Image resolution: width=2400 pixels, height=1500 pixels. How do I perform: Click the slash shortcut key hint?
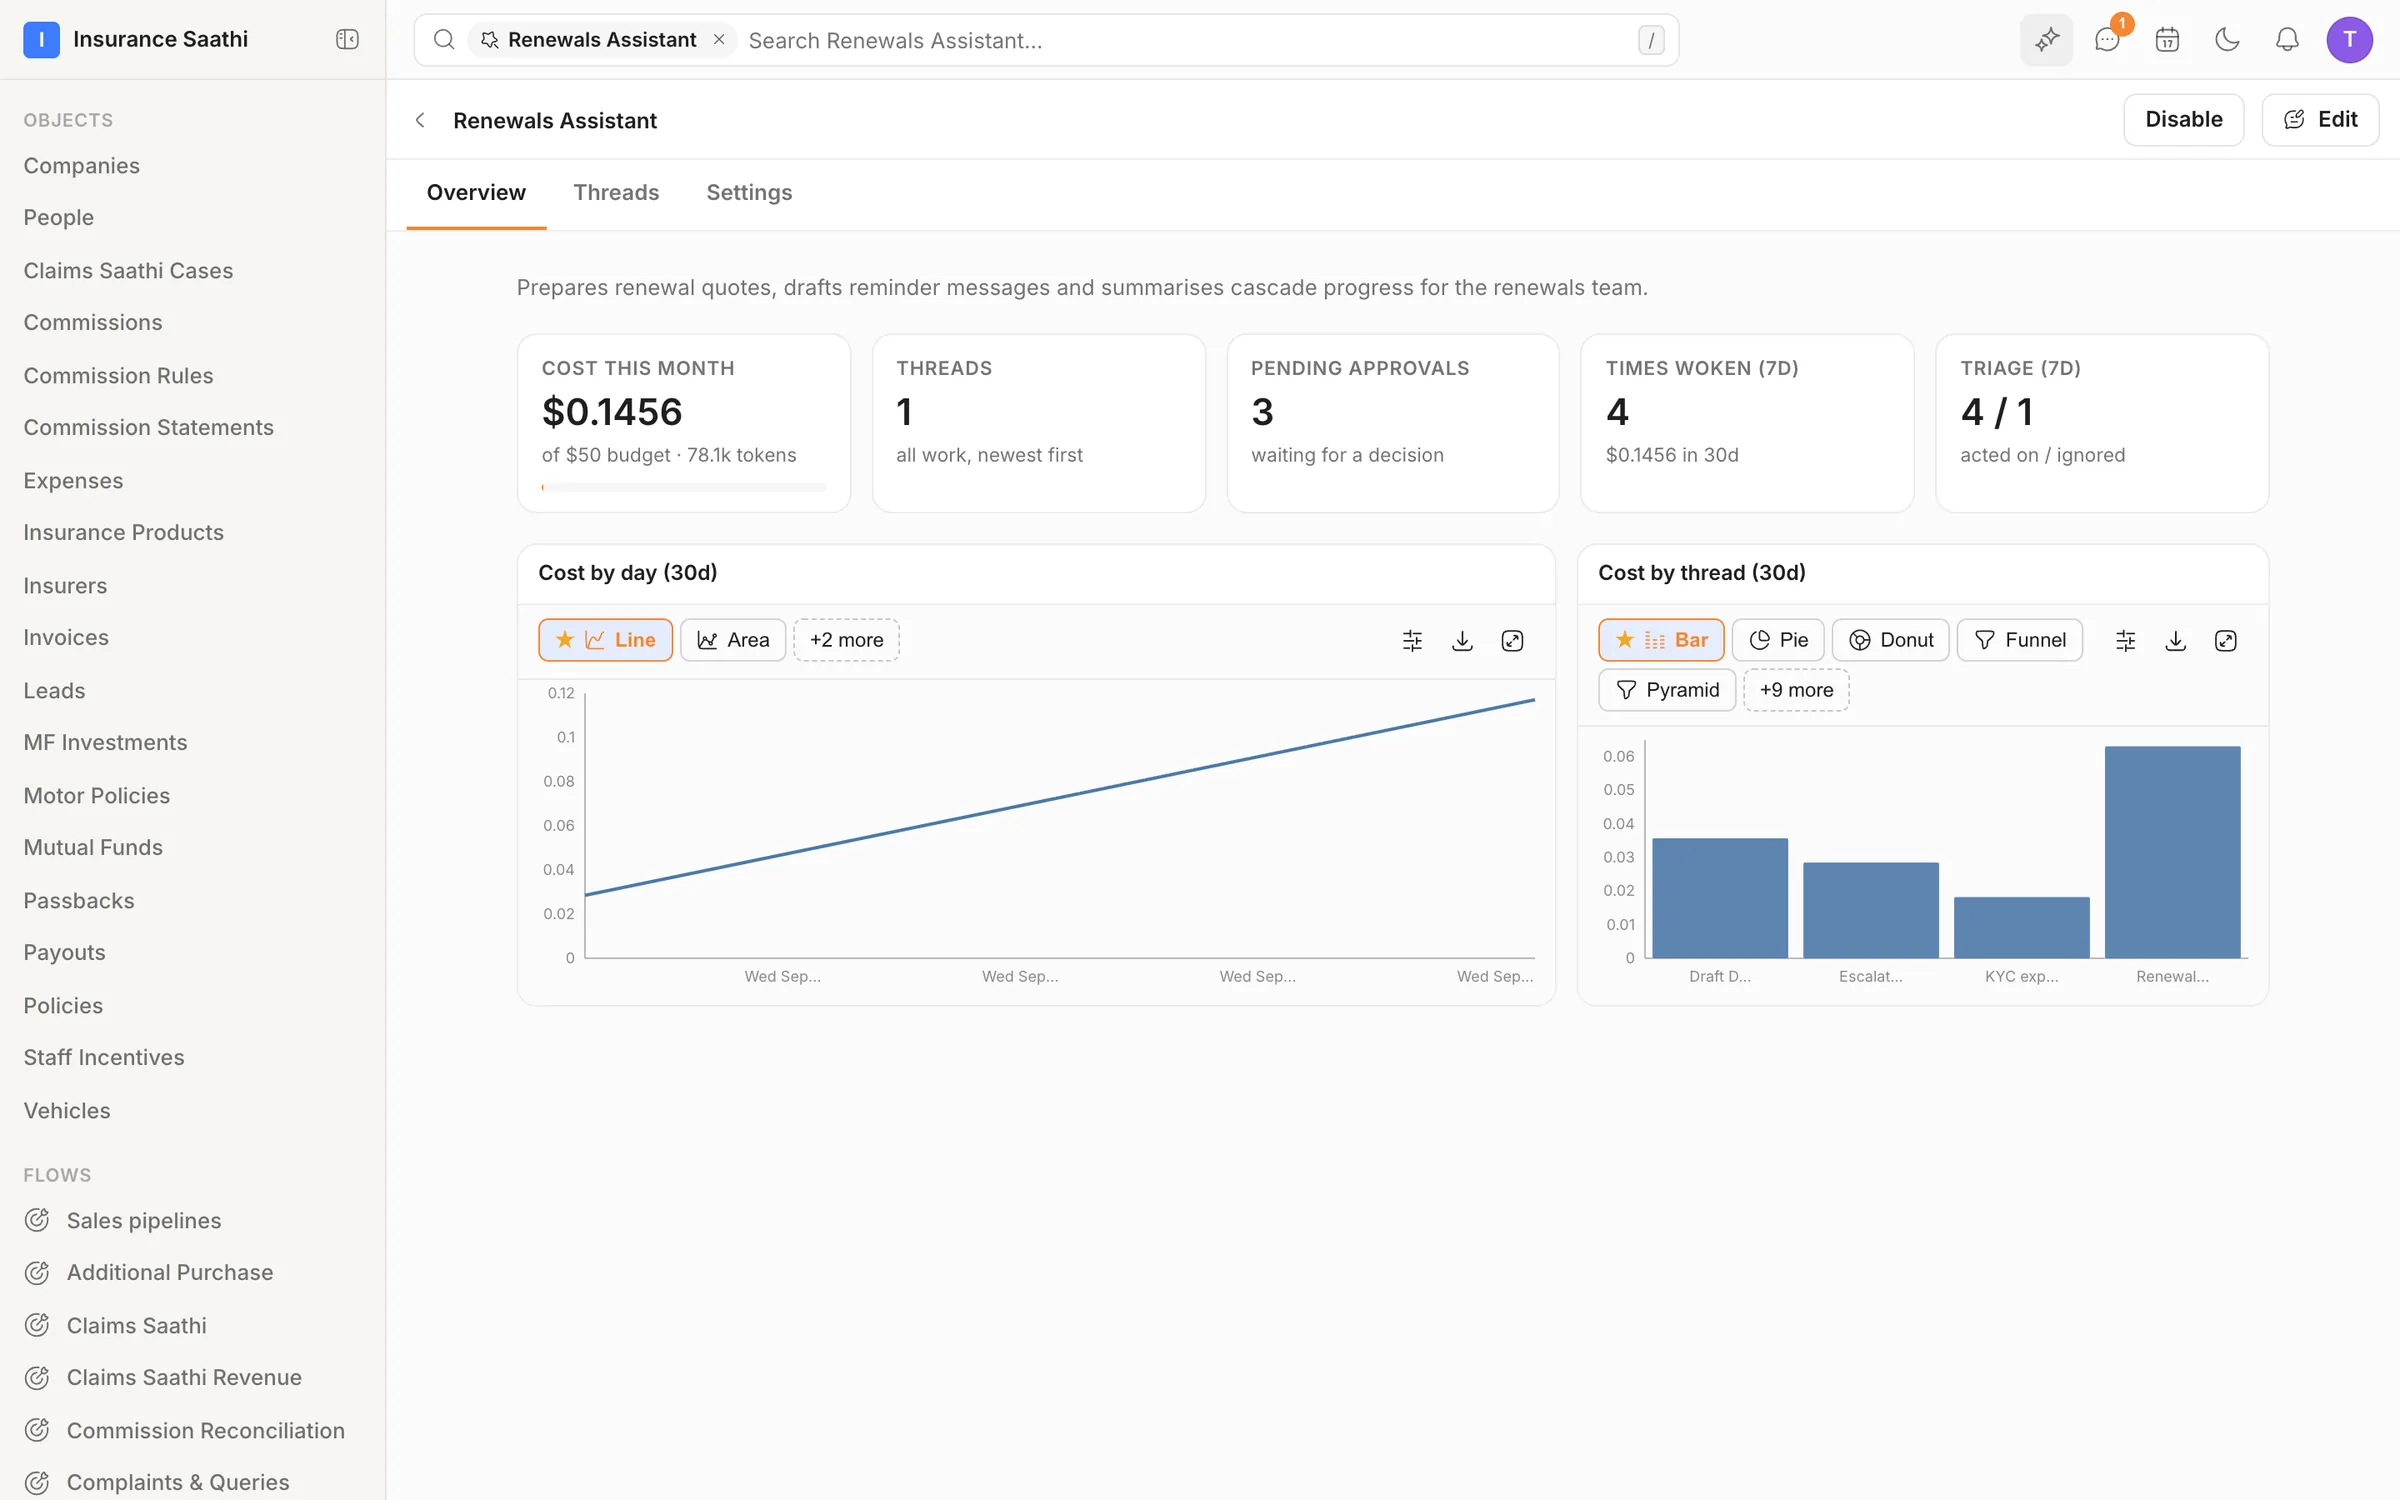click(x=1651, y=40)
